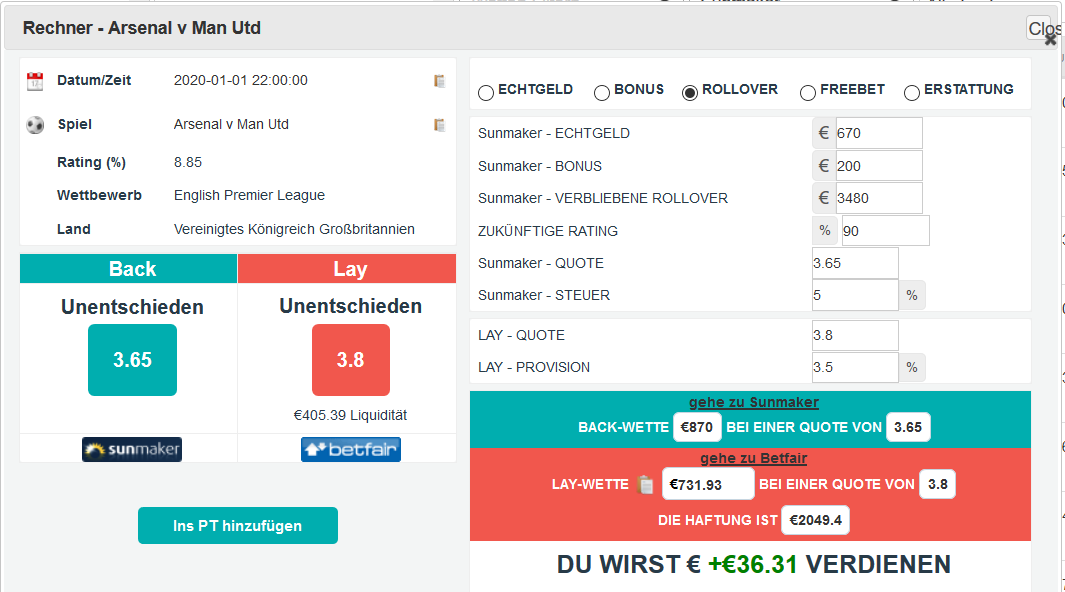
Task: Click the soccer ball icon beside Spiel
Action: point(35,125)
